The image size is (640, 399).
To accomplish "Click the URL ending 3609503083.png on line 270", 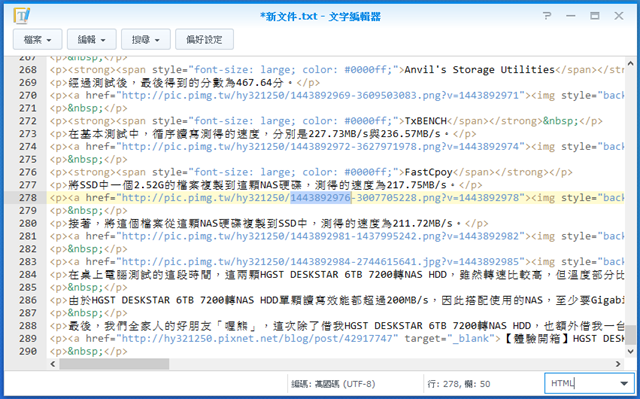I will (320, 95).
